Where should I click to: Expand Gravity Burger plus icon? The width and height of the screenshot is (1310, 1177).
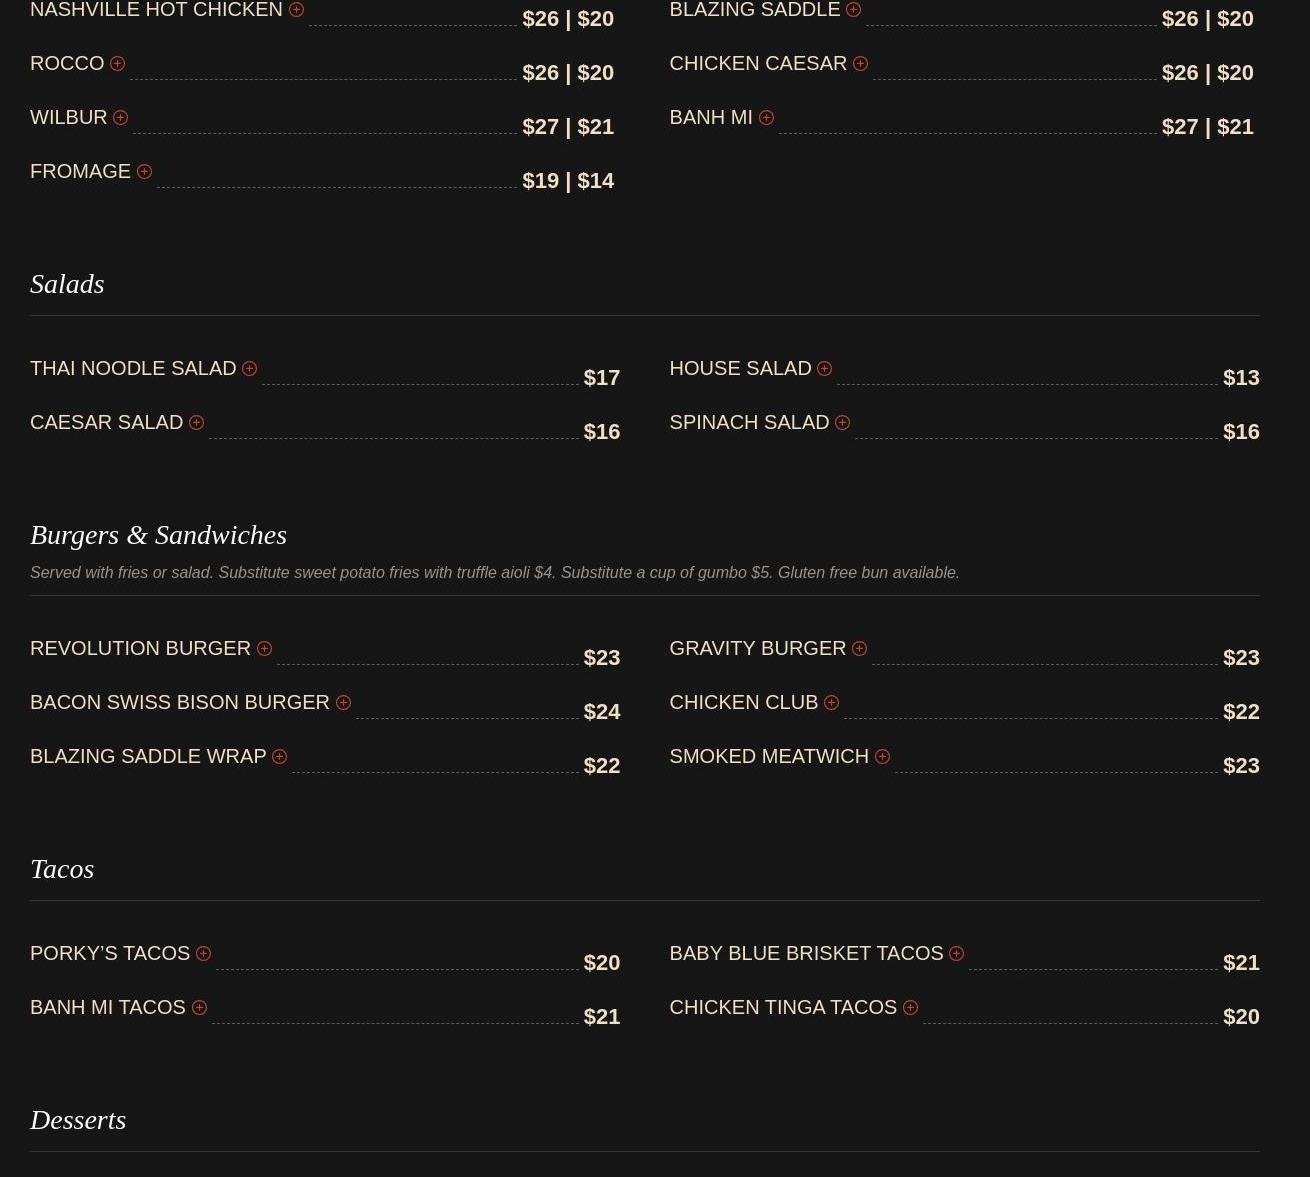[x=859, y=649]
